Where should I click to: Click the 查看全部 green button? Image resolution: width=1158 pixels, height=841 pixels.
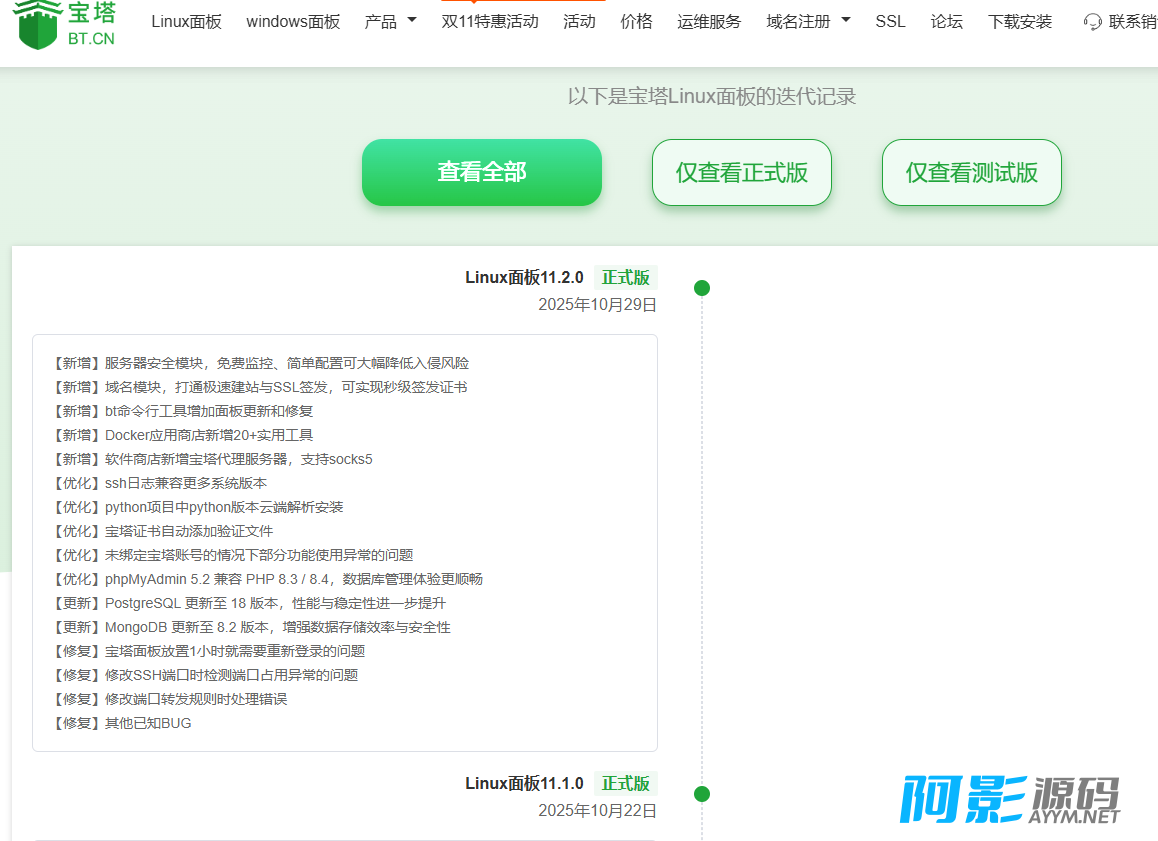click(482, 172)
